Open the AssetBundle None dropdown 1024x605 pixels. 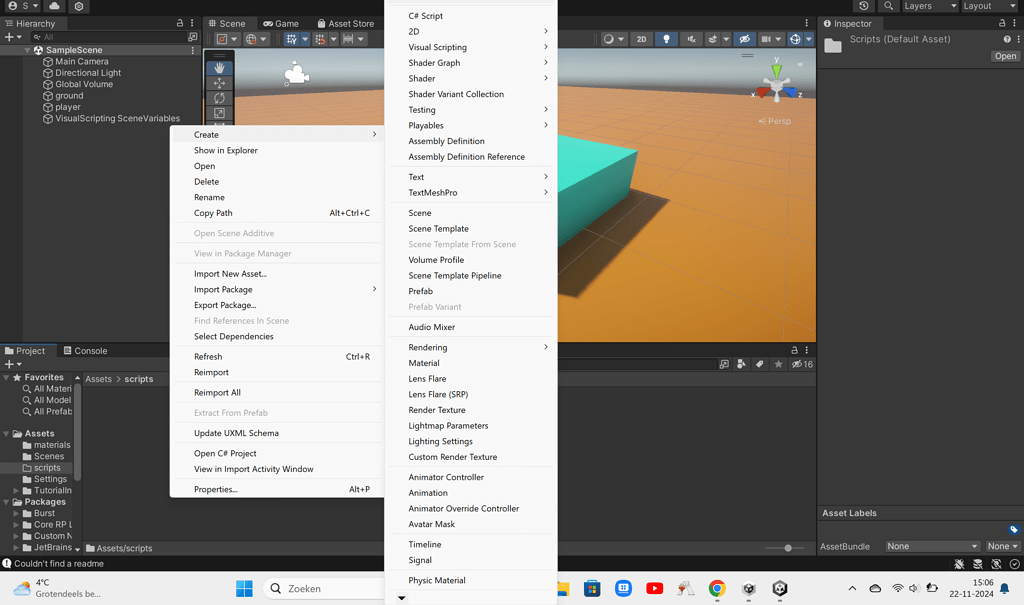point(931,546)
